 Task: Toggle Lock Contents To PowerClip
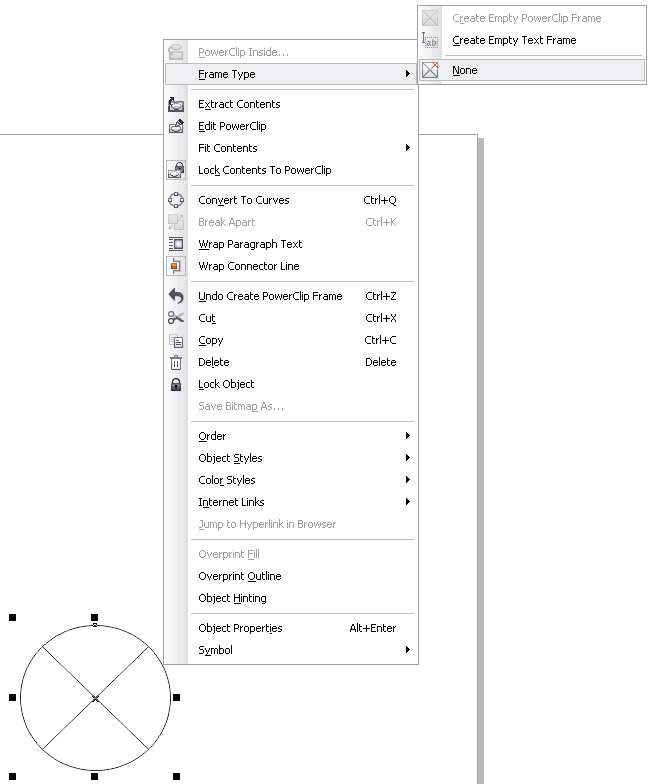291,170
